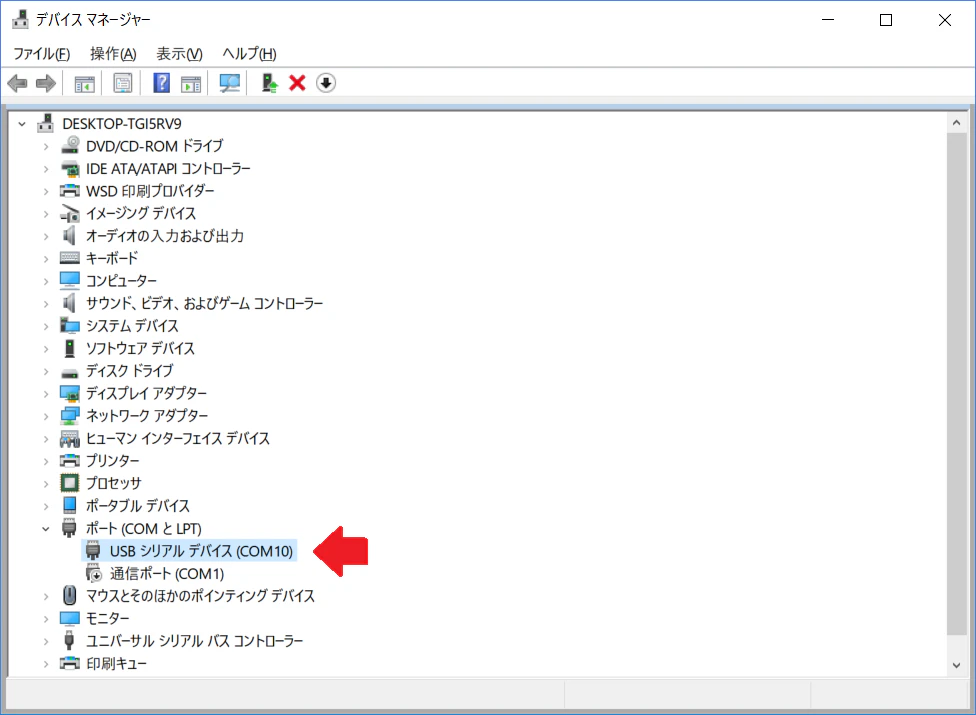Expand the ユニバーサル シリアル バス コントローラー node
This screenshot has height=715, width=976.
click(46, 642)
